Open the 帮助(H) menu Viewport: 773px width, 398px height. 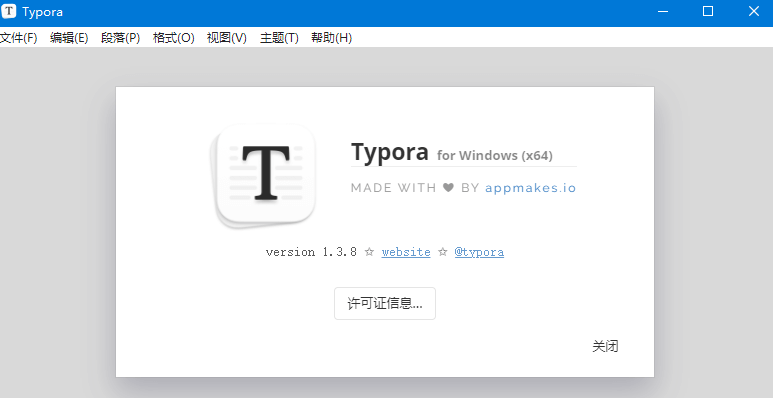point(331,38)
